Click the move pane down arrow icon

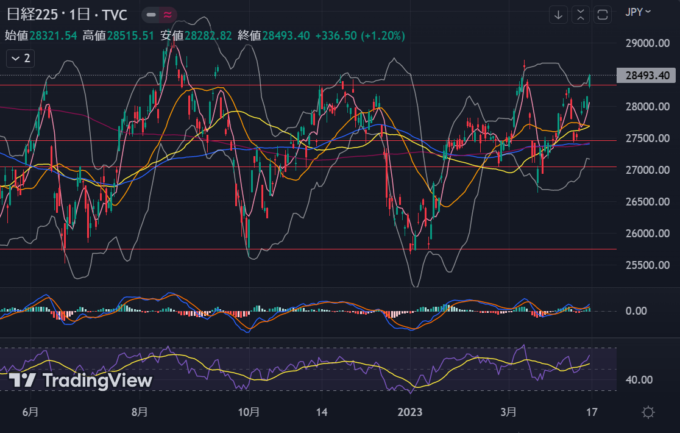557,15
